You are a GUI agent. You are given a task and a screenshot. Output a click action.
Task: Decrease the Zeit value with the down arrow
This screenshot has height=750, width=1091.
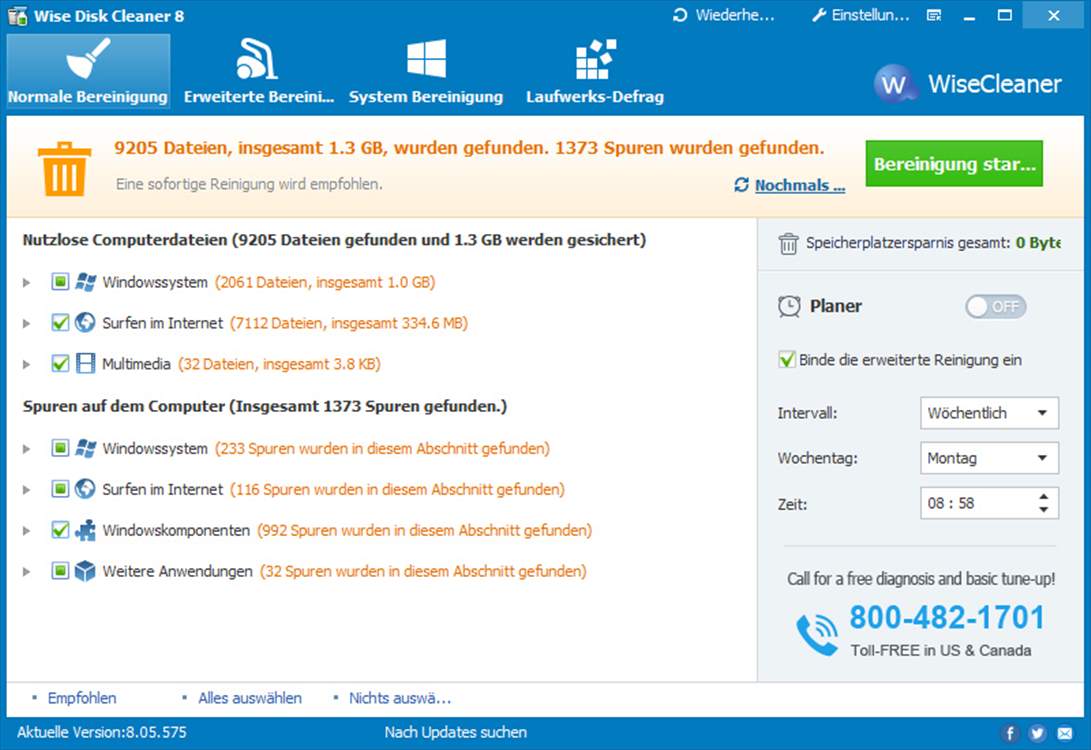[x=1044, y=509]
